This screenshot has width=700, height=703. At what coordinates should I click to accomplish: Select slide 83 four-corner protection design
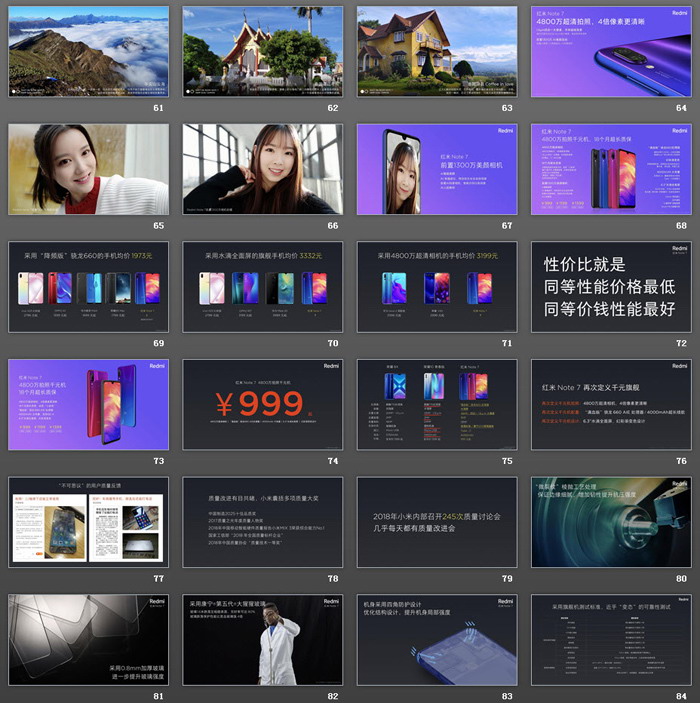pos(437,640)
